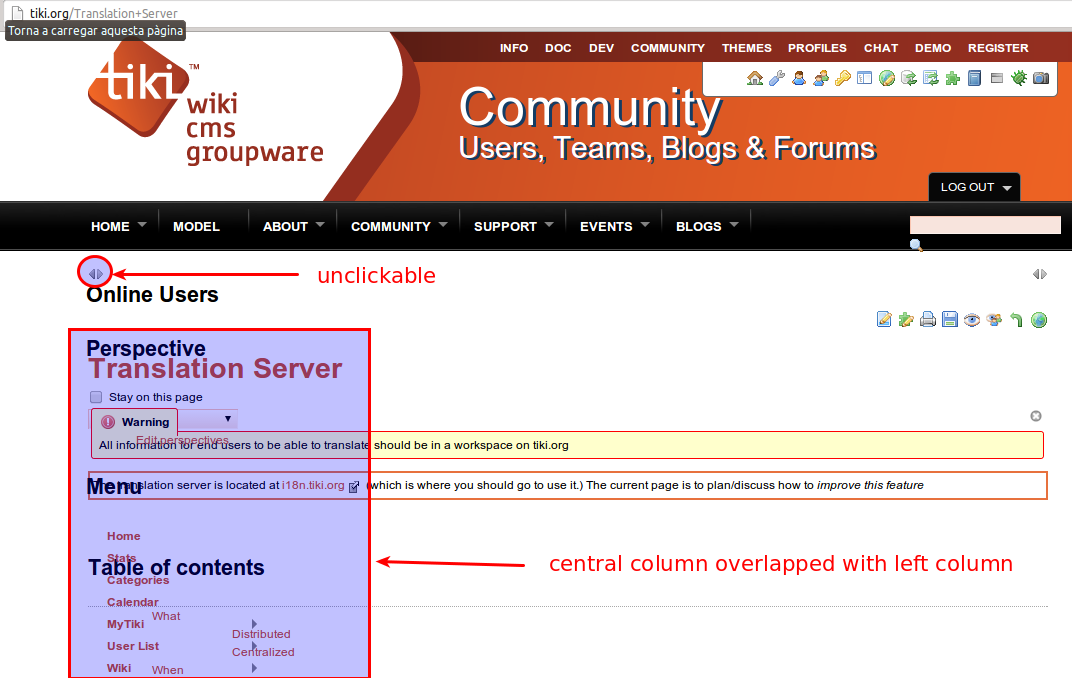Click the site search input field
1072x678 pixels.
(985, 225)
